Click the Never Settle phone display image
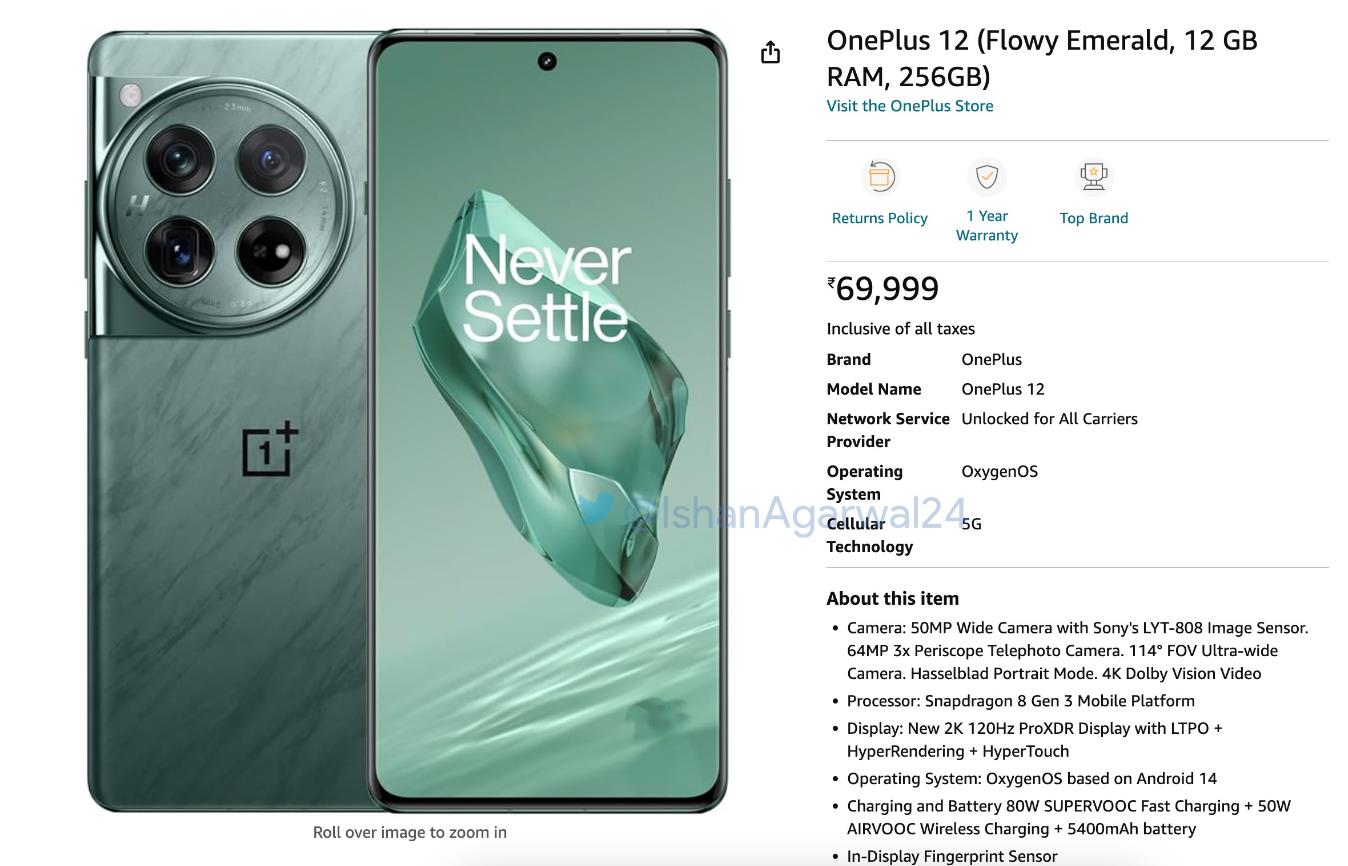Image resolution: width=1348 pixels, height=866 pixels. click(x=547, y=420)
